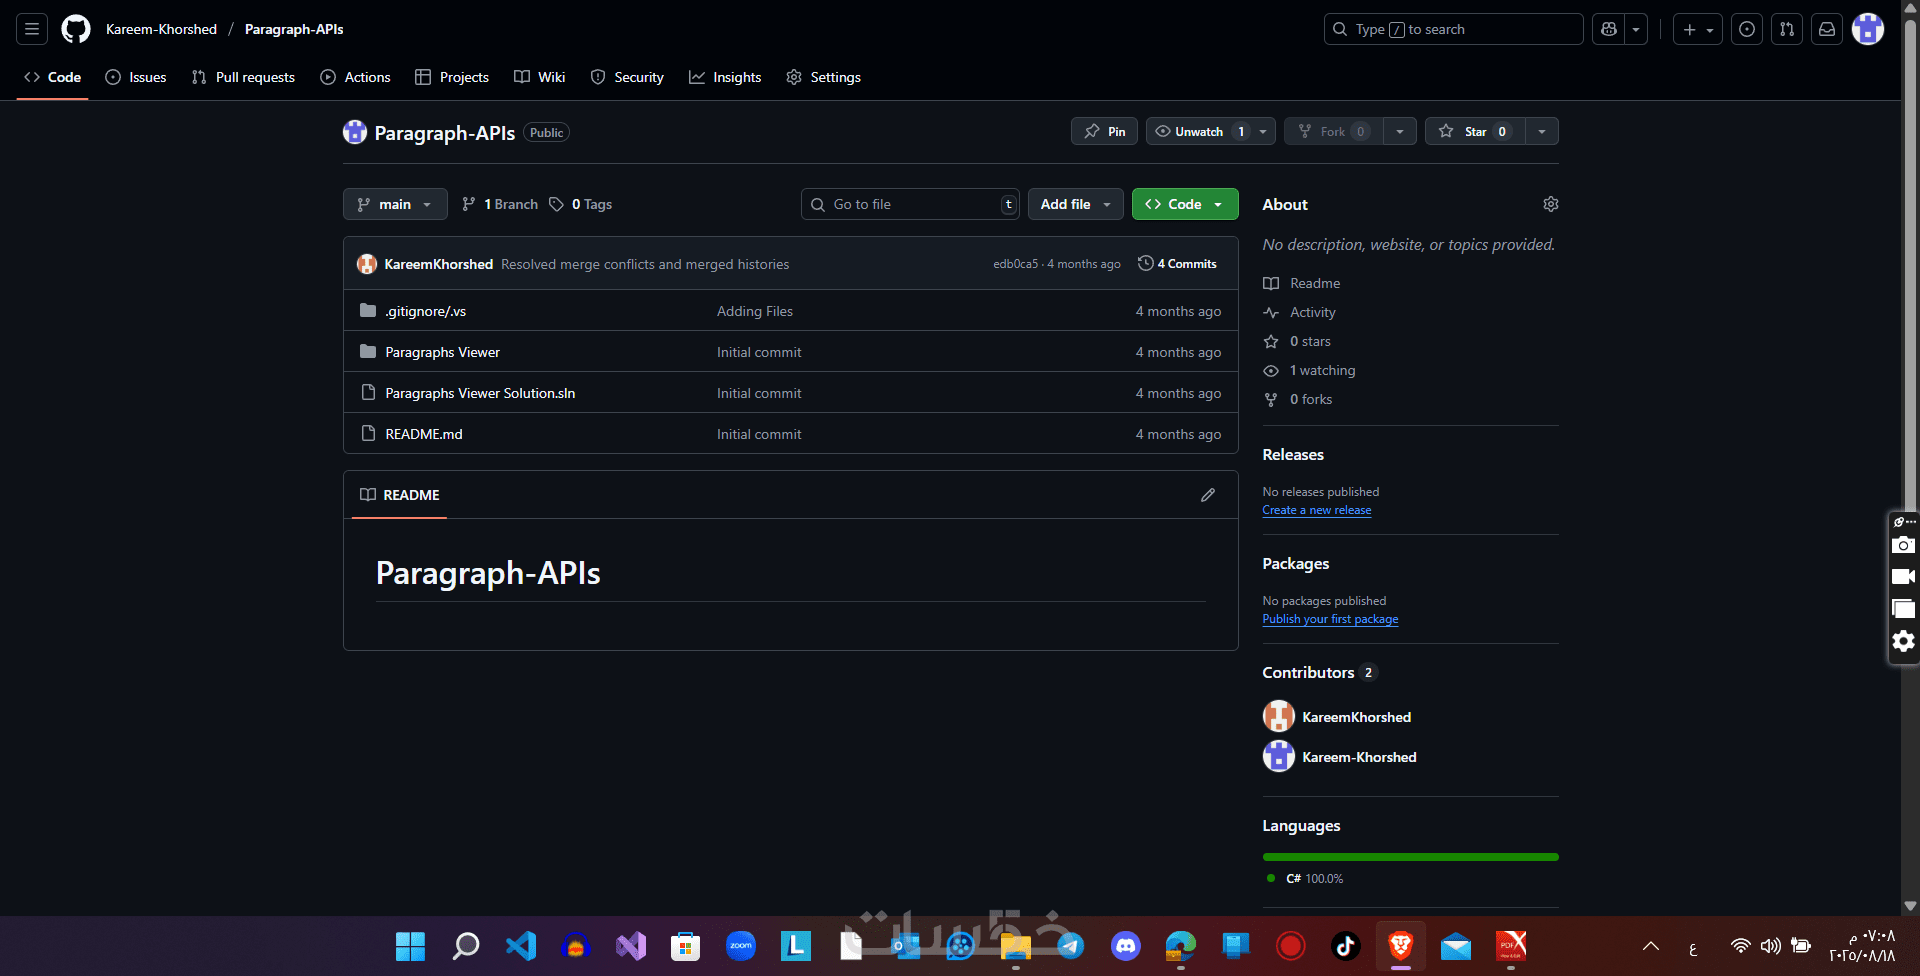The width and height of the screenshot is (1920, 976).
Task: Open the Notifications inbox icon
Action: click(1827, 29)
